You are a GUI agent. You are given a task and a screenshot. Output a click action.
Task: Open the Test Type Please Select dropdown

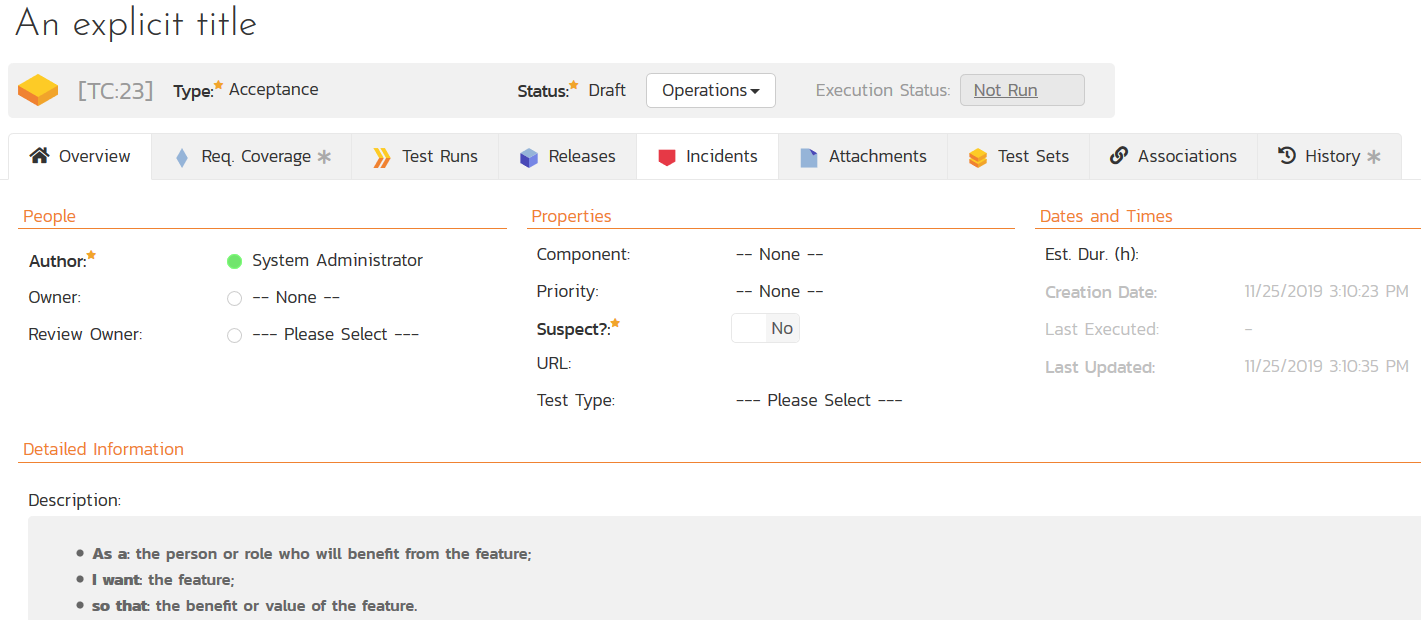[x=819, y=400]
